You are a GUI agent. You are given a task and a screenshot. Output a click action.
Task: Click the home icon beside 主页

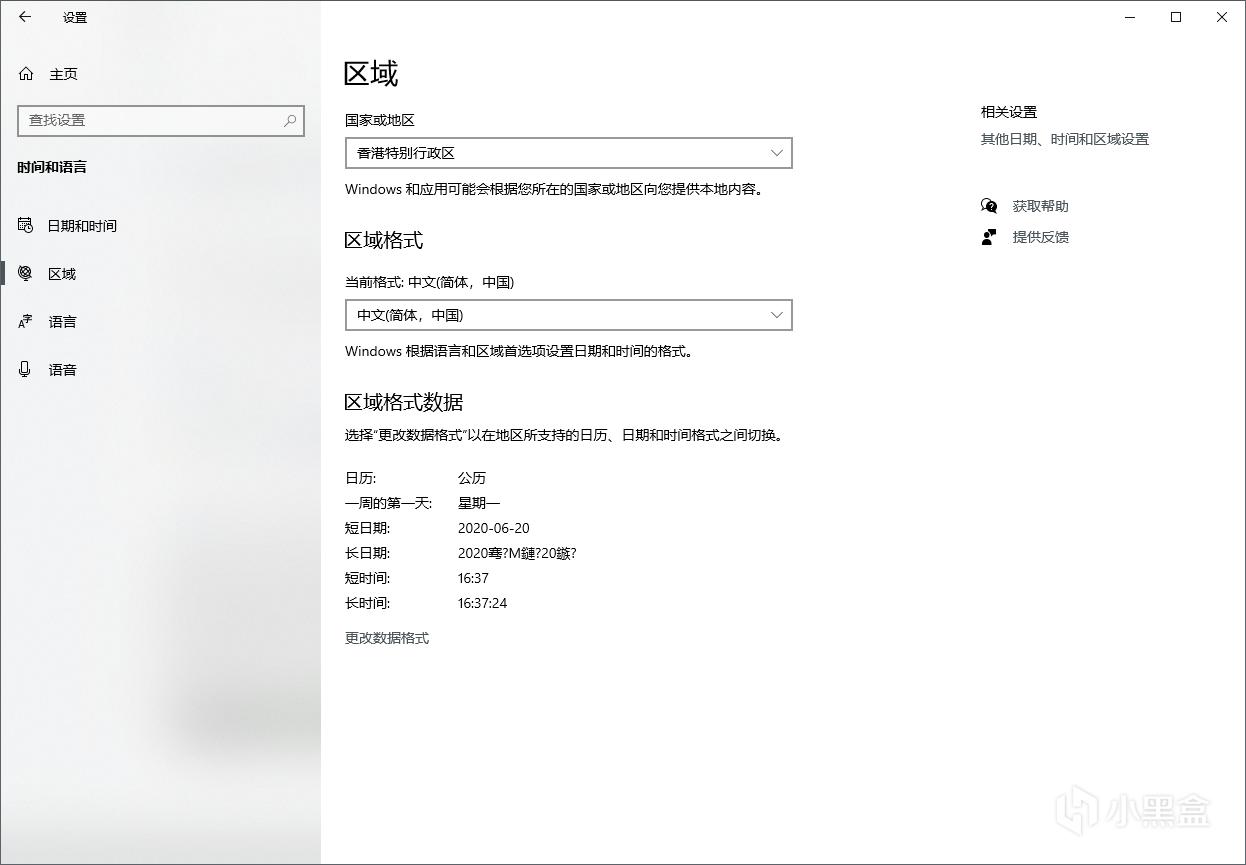(x=26, y=74)
